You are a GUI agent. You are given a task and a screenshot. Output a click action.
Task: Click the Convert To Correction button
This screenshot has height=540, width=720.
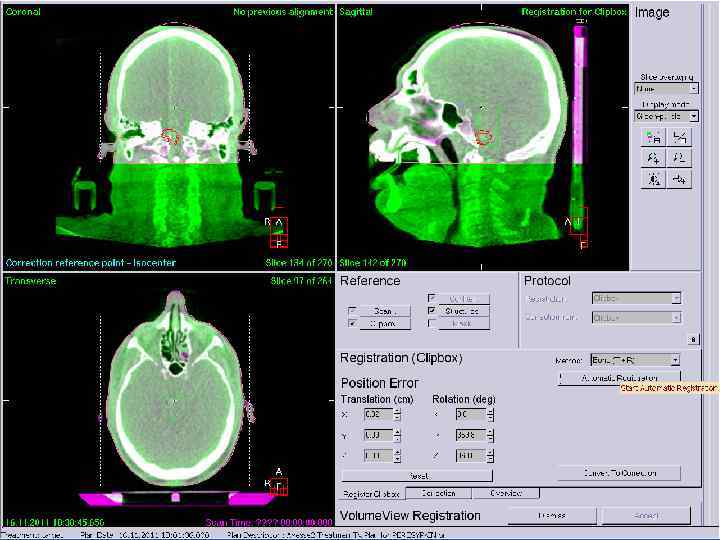point(619,472)
